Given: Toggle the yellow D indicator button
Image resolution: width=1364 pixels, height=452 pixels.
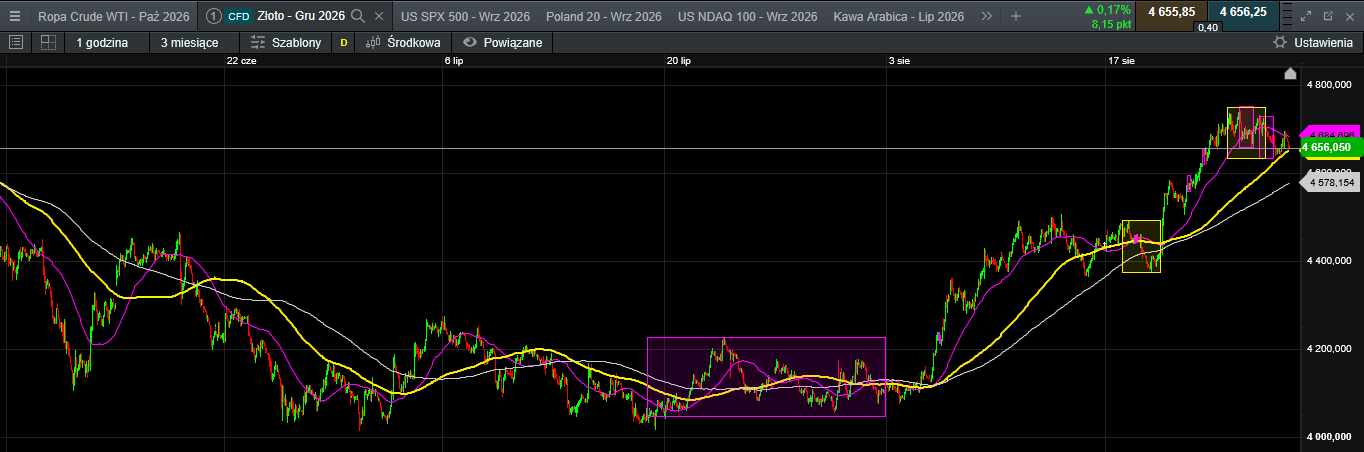Looking at the screenshot, I should (x=344, y=42).
